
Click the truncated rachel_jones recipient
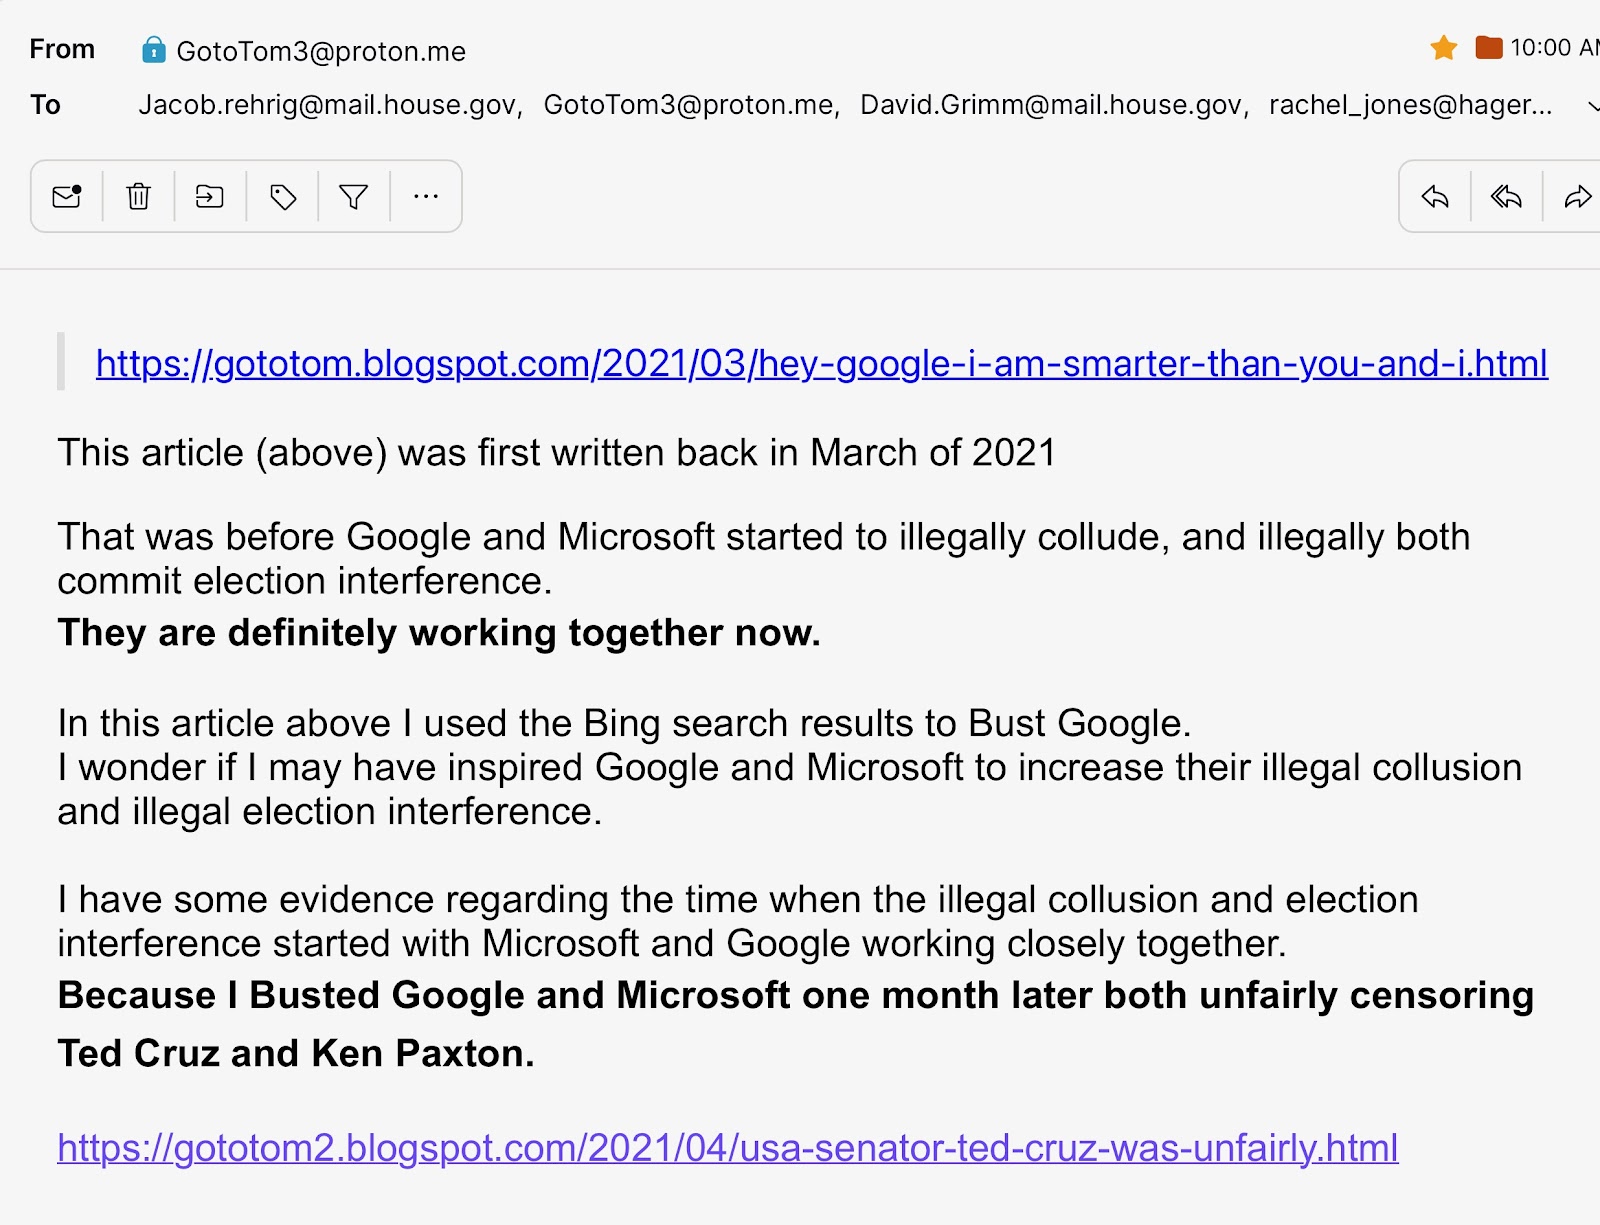tap(1410, 105)
